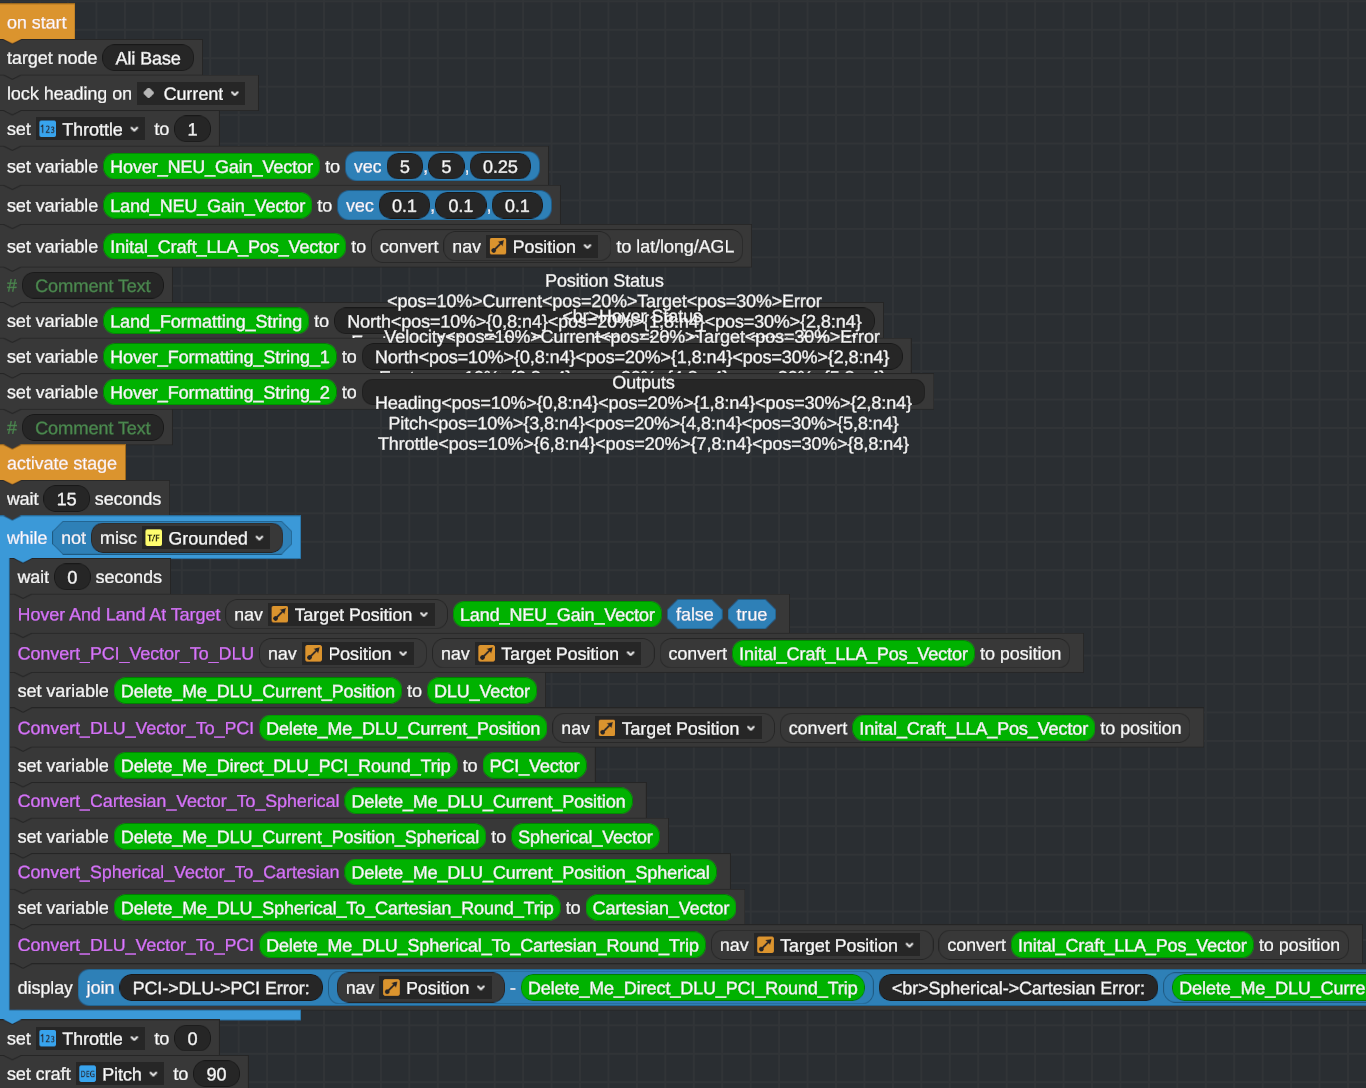
Task: Click the 'join' block in display row
Action: pyautogui.click(x=100, y=988)
